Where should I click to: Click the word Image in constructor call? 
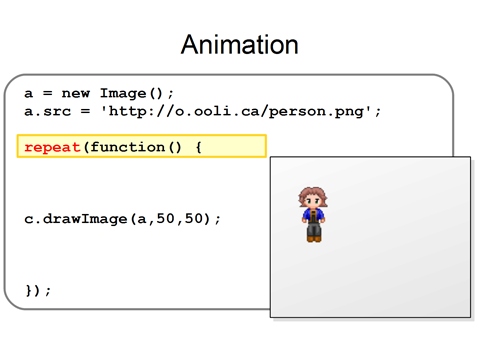click(x=123, y=93)
